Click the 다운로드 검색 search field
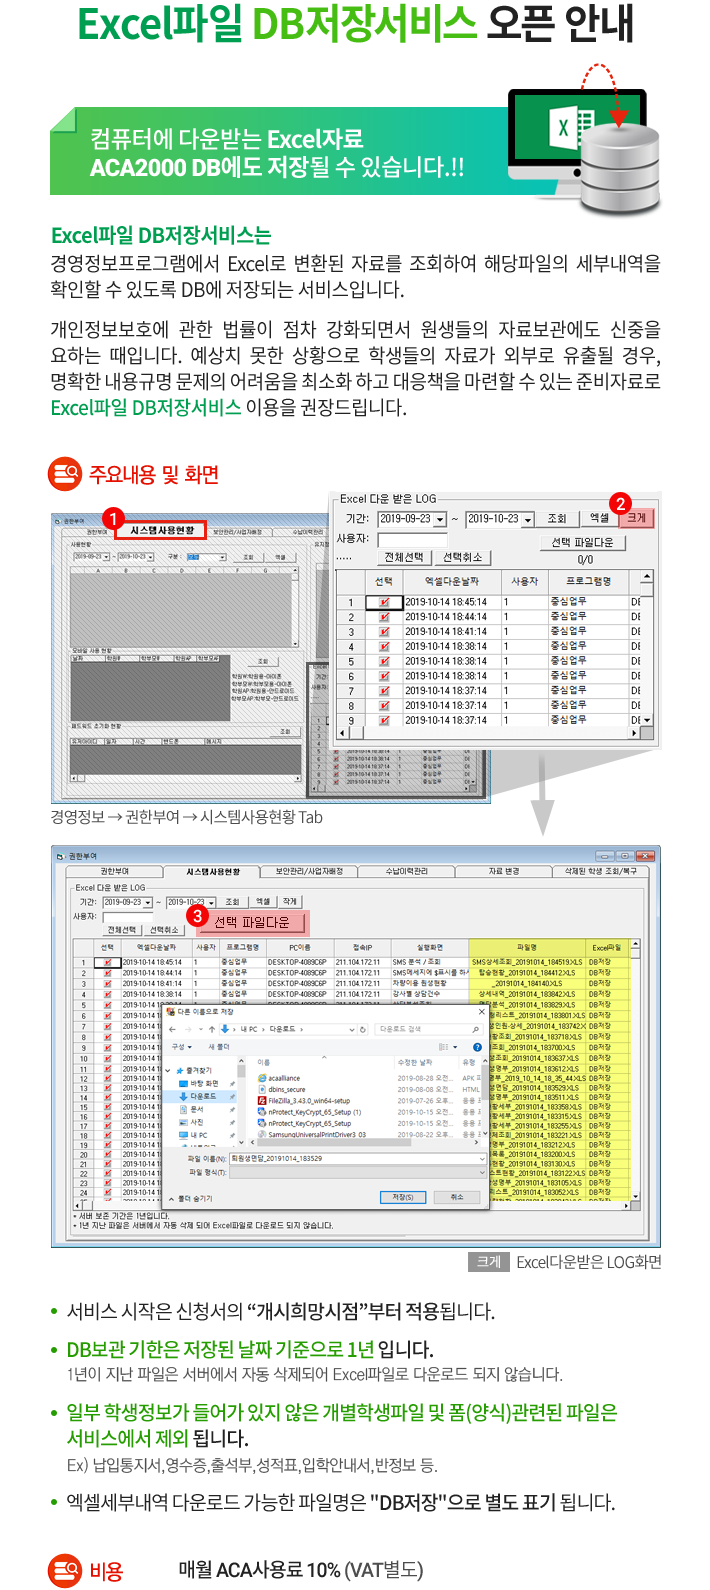710x1590 pixels. click(430, 1029)
